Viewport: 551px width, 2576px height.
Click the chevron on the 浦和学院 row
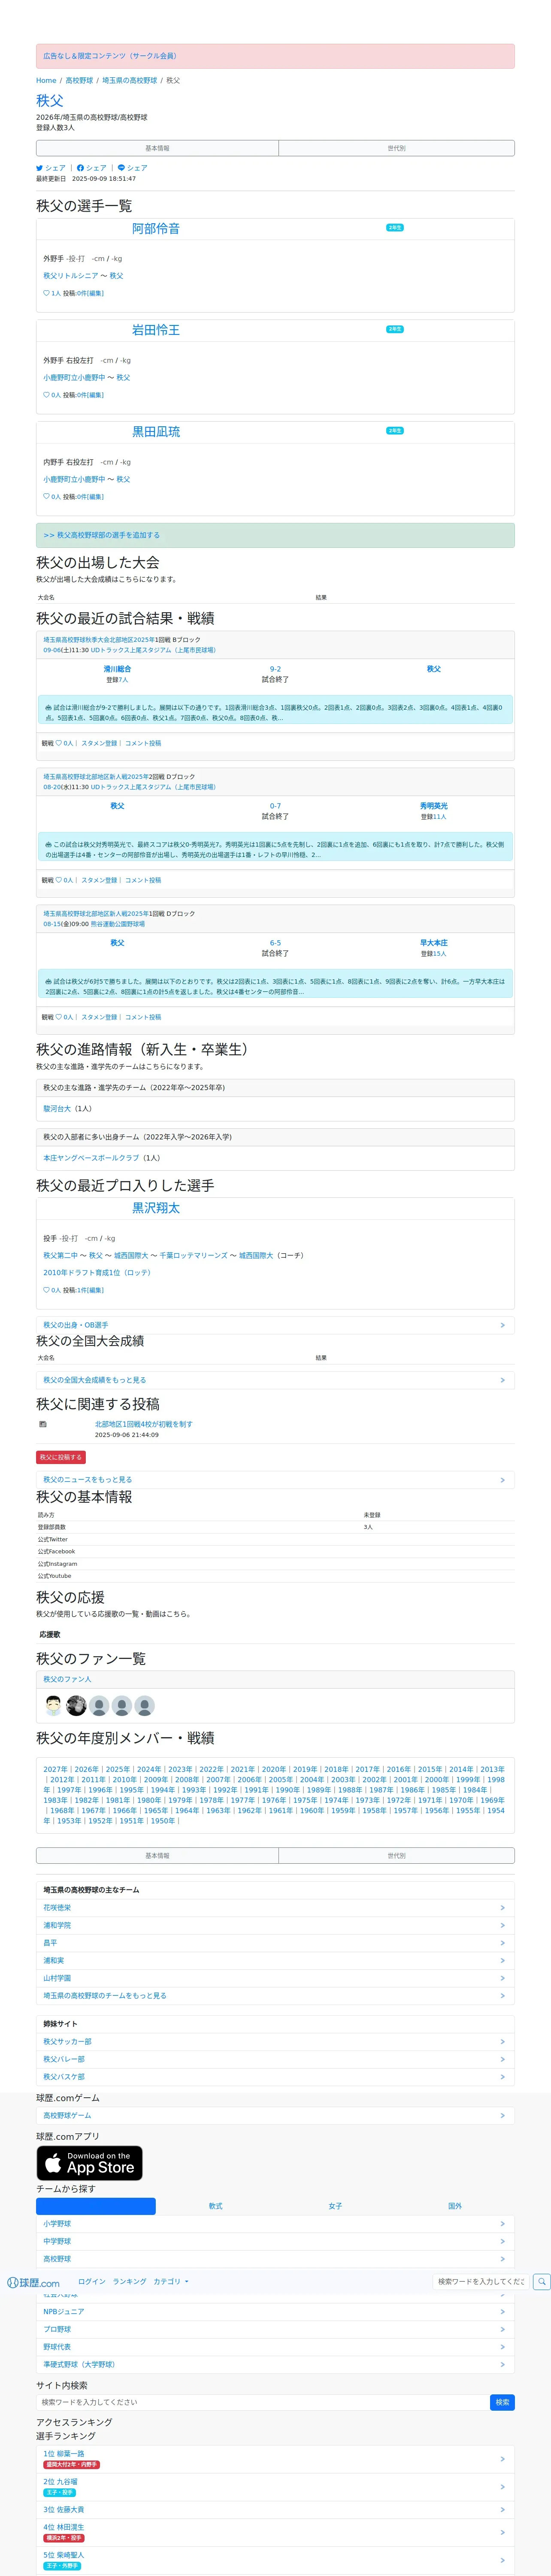tap(502, 1925)
